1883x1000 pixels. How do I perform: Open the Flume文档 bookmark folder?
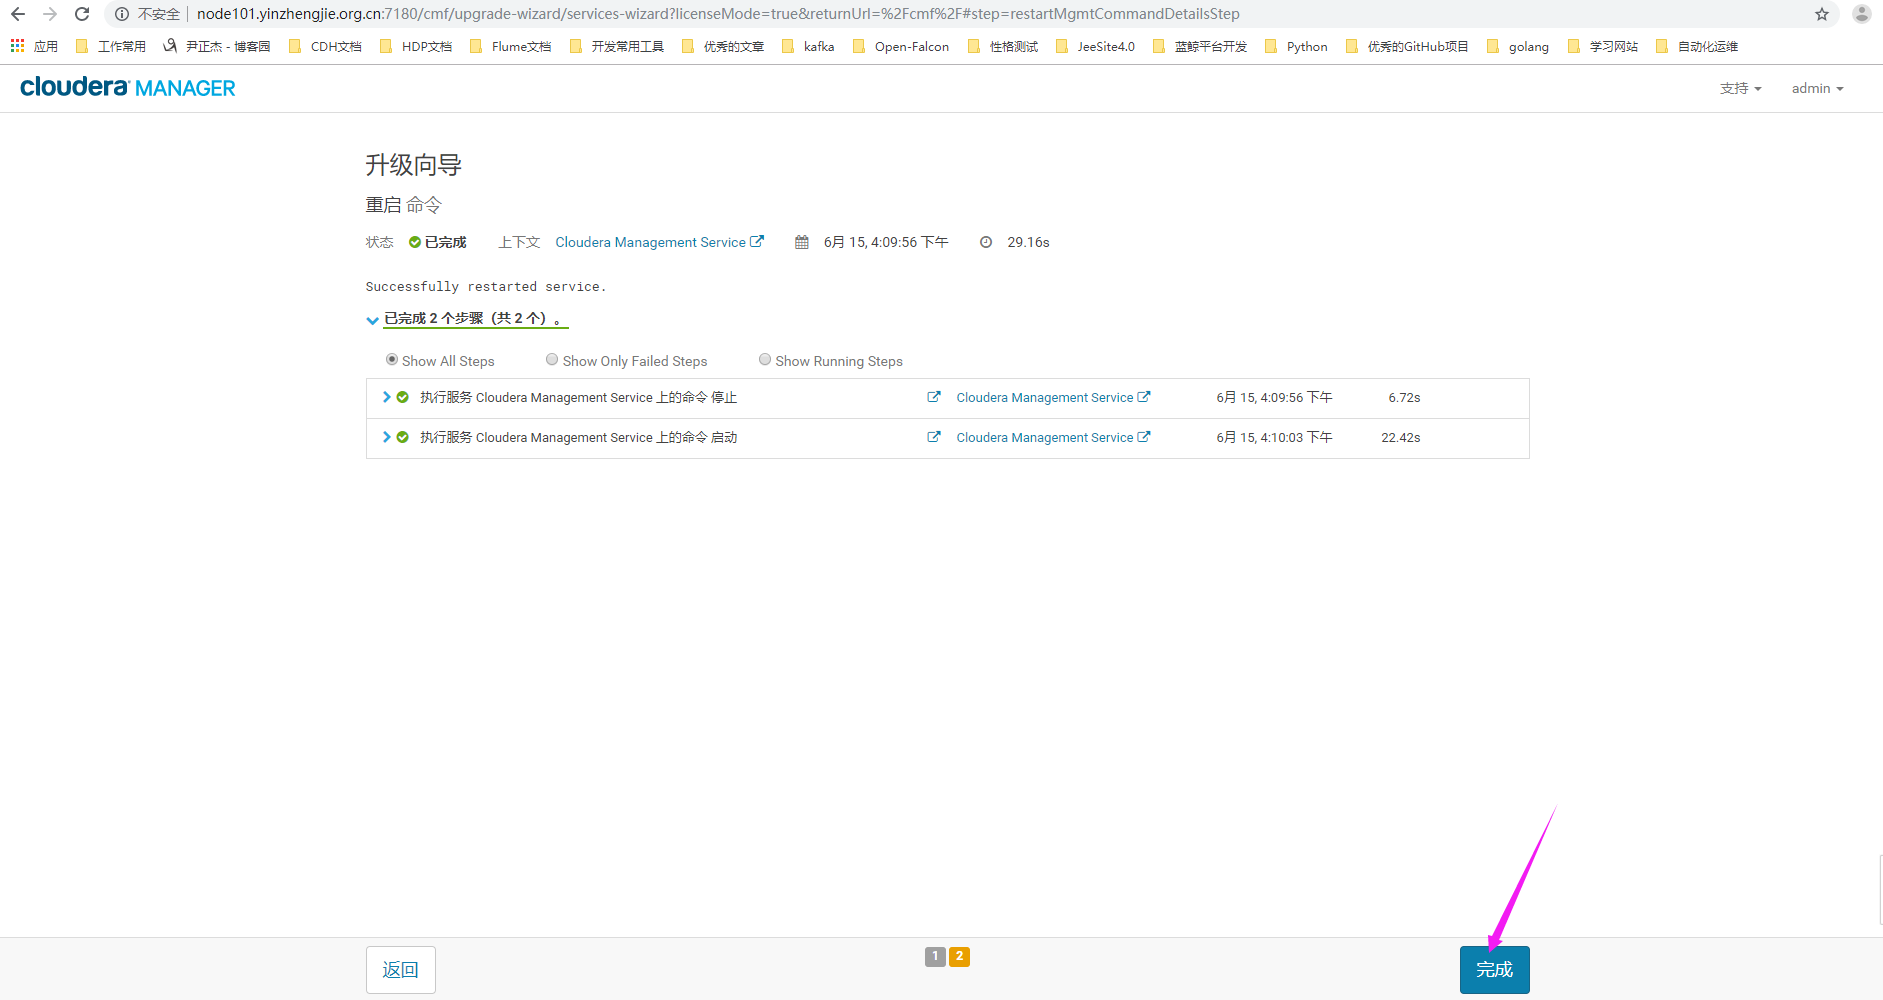[x=510, y=46]
